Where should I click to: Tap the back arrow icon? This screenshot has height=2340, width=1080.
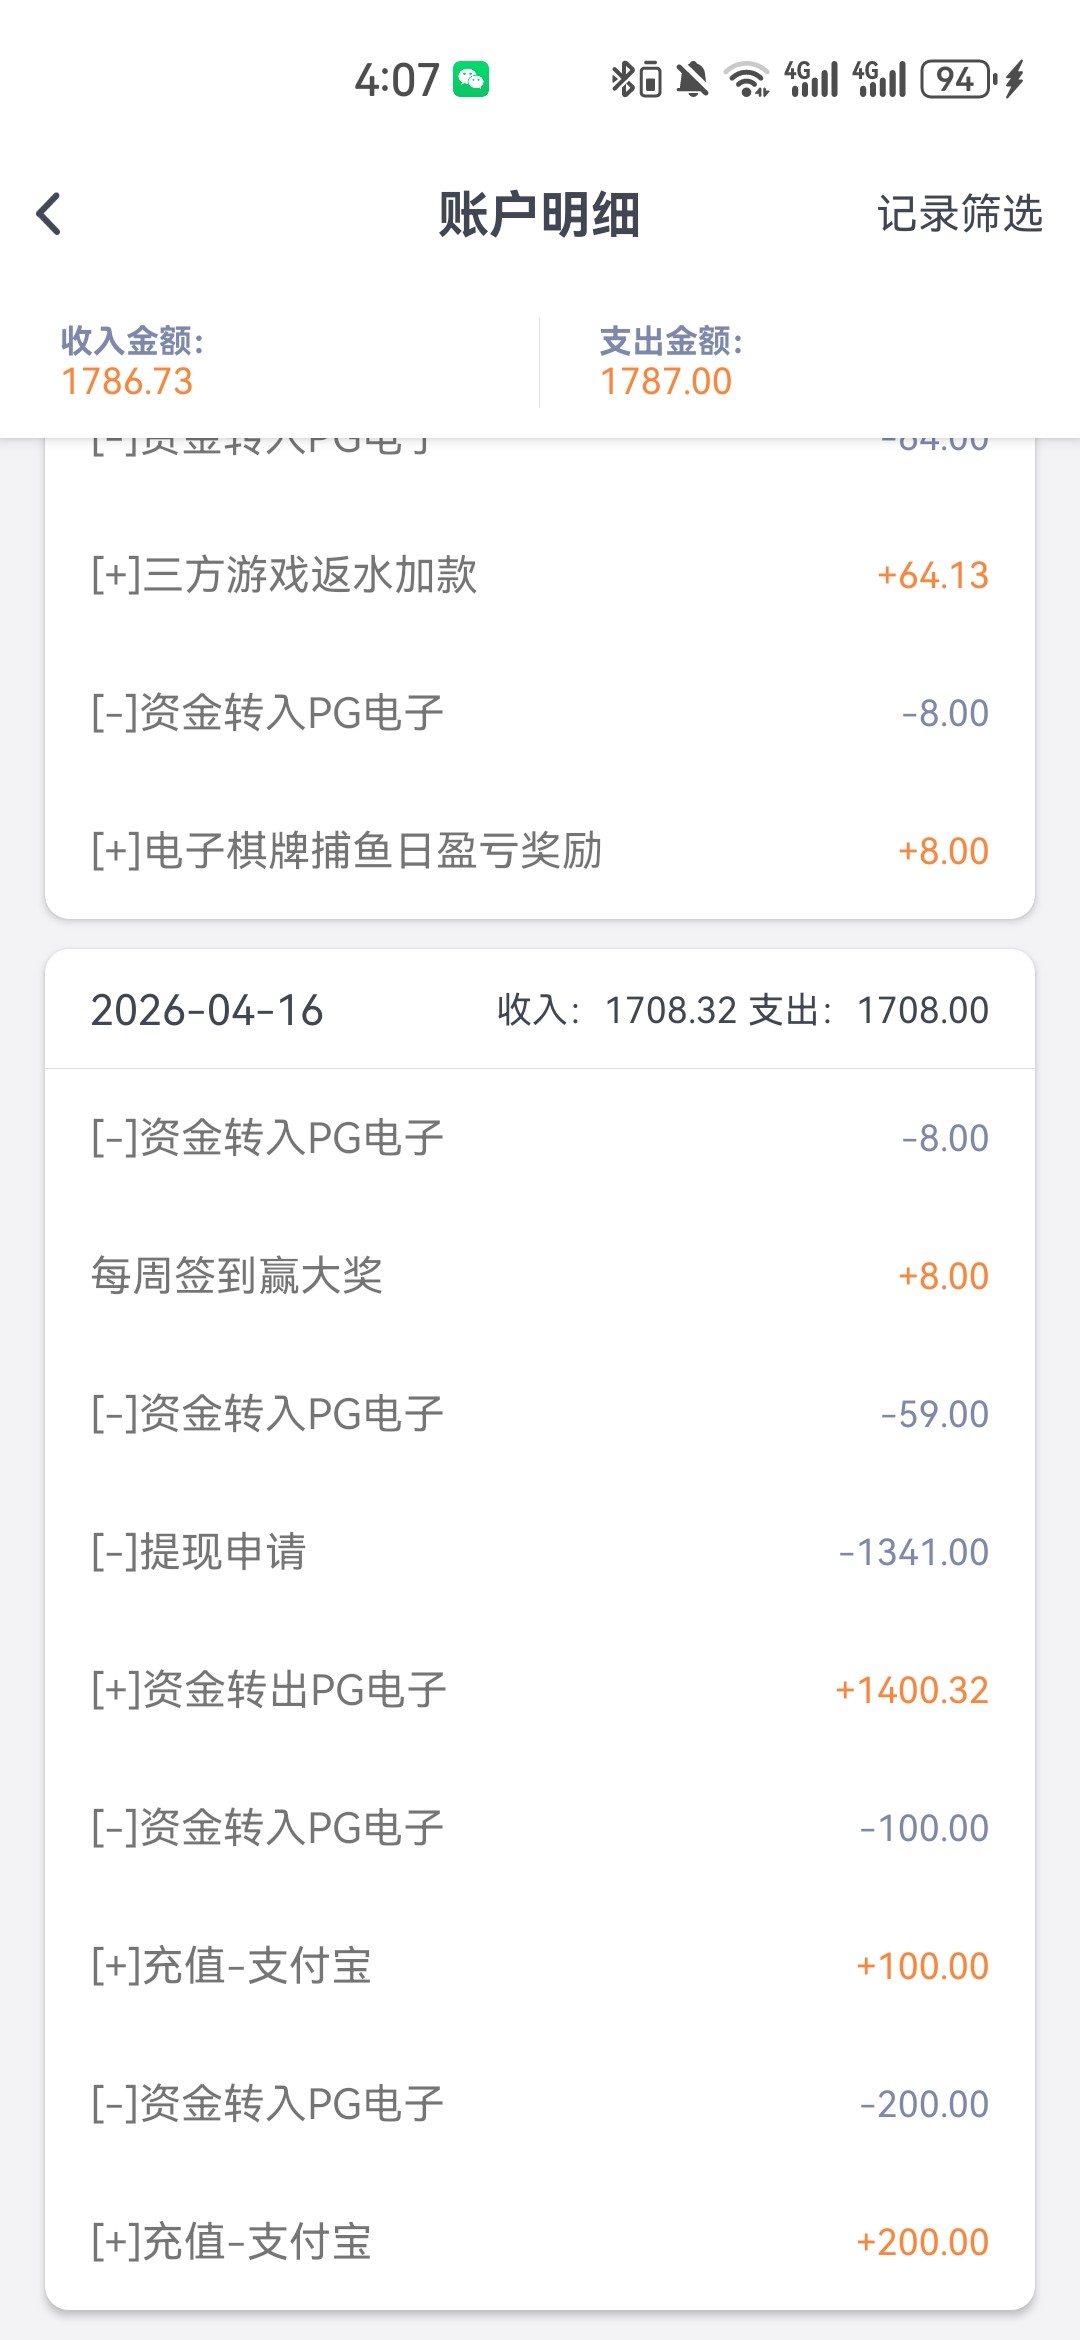pos(49,214)
